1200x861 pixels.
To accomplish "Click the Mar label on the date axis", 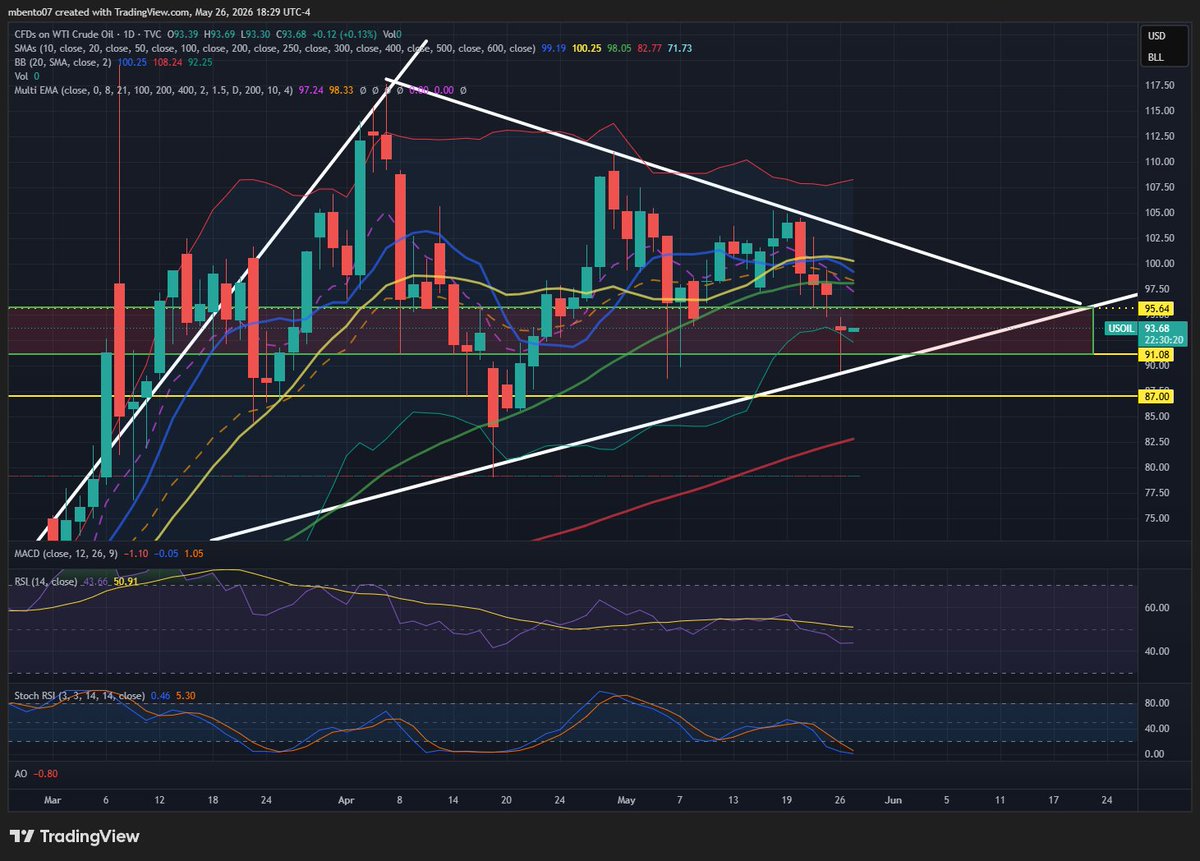I will point(53,801).
